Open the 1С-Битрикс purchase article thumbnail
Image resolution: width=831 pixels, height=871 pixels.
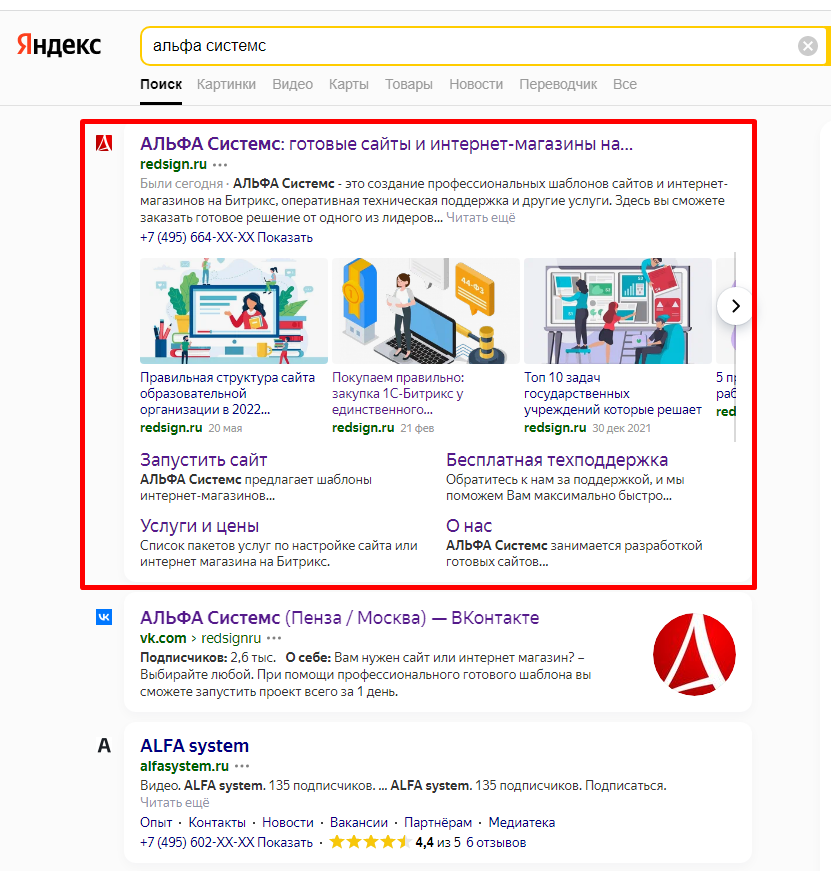click(425, 311)
